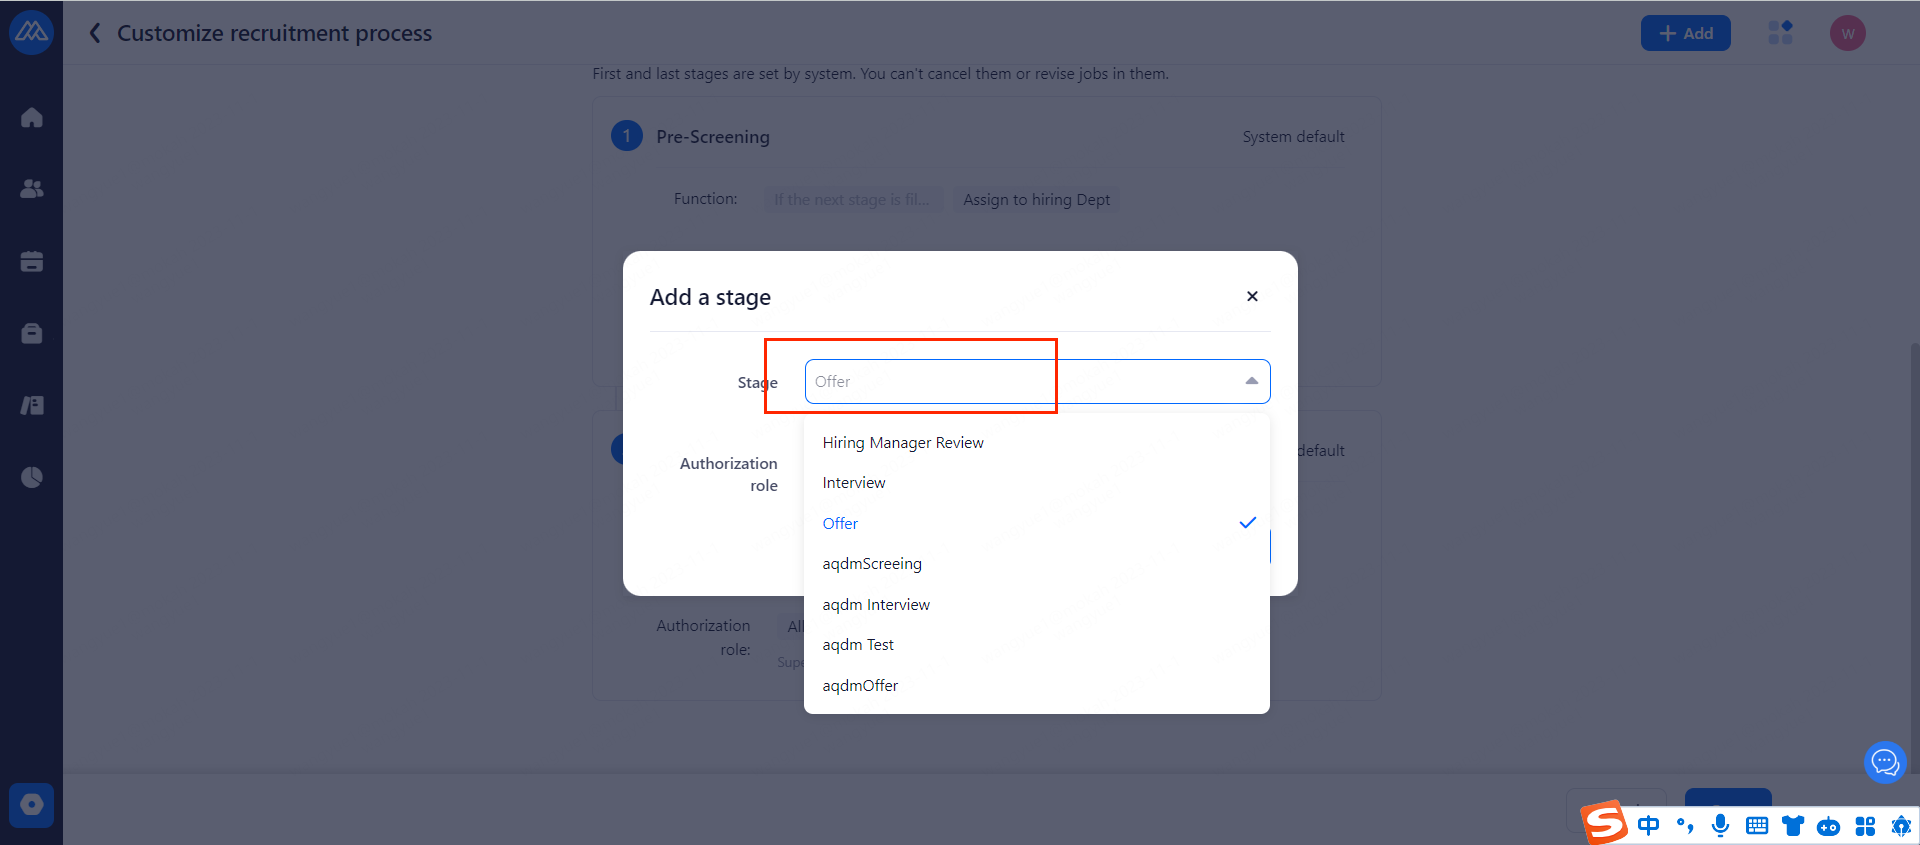Open the apps grid icon in header
Viewport: 1920px width, 845px height.
click(x=1780, y=33)
